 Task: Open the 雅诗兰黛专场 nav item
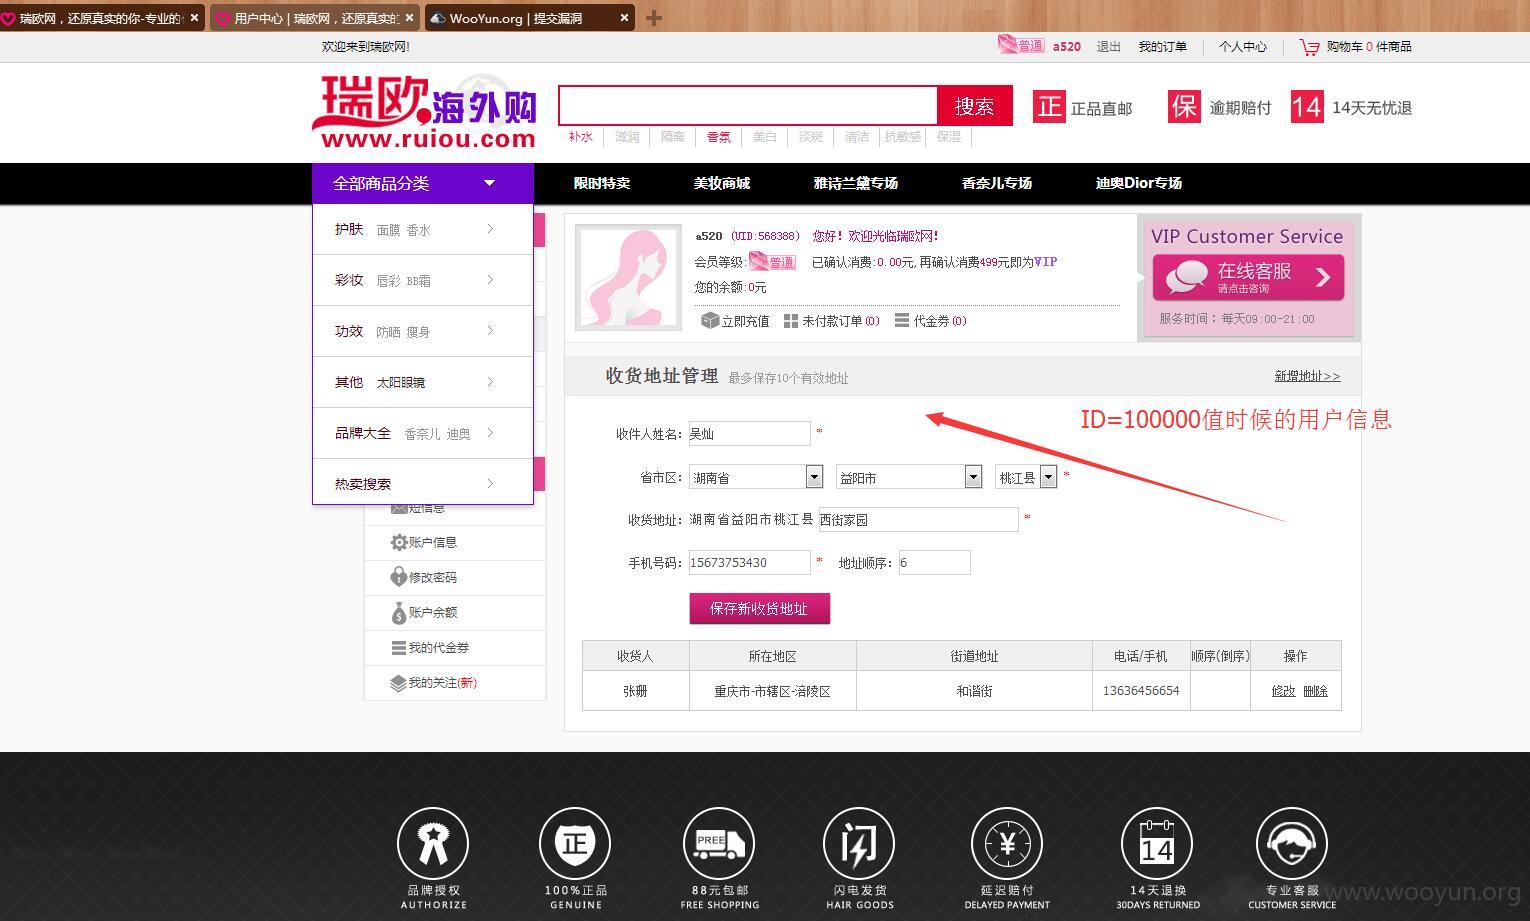point(856,183)
